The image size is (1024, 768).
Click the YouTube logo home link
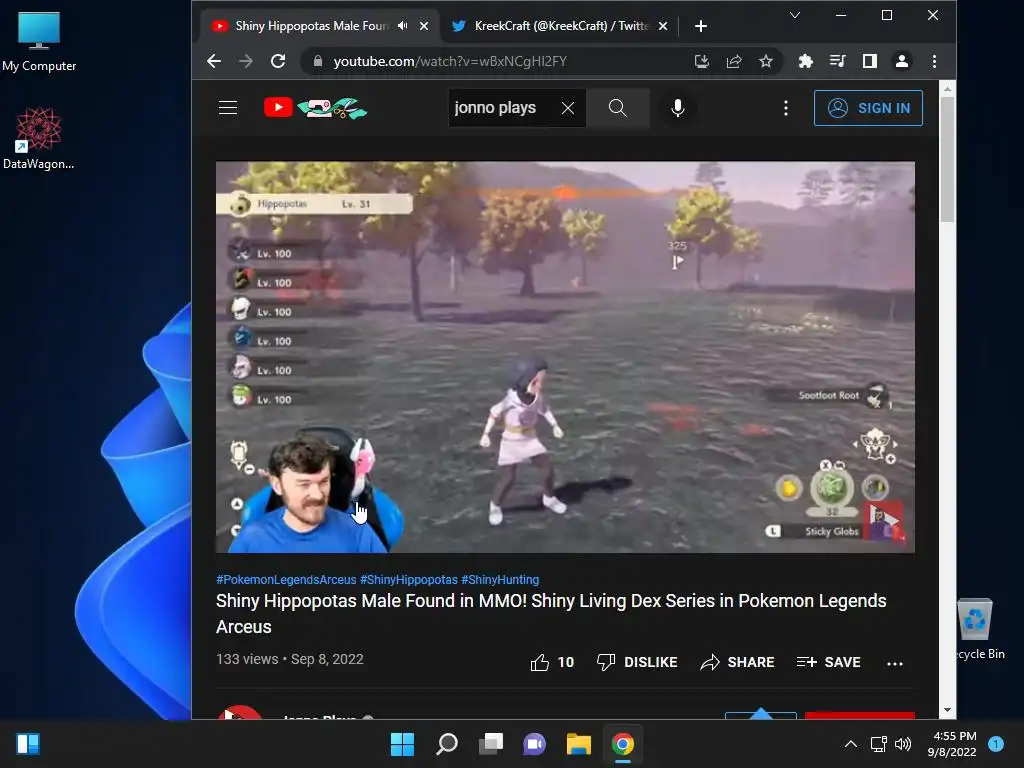click(315, 108)
